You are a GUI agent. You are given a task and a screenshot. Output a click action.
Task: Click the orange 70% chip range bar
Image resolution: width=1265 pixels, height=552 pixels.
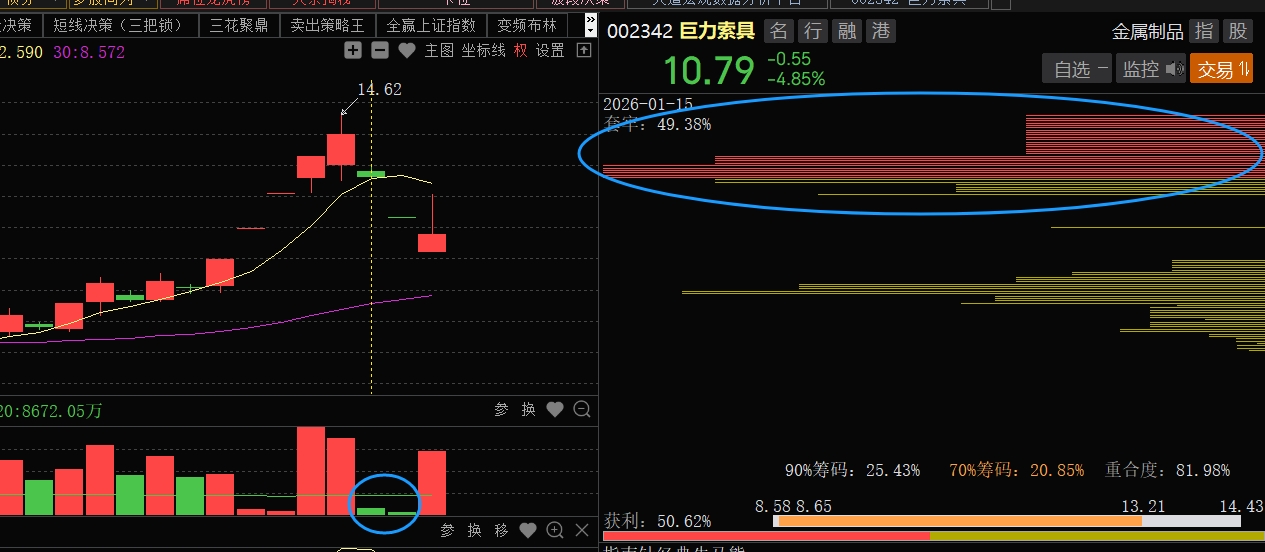[x=959, y=521]
